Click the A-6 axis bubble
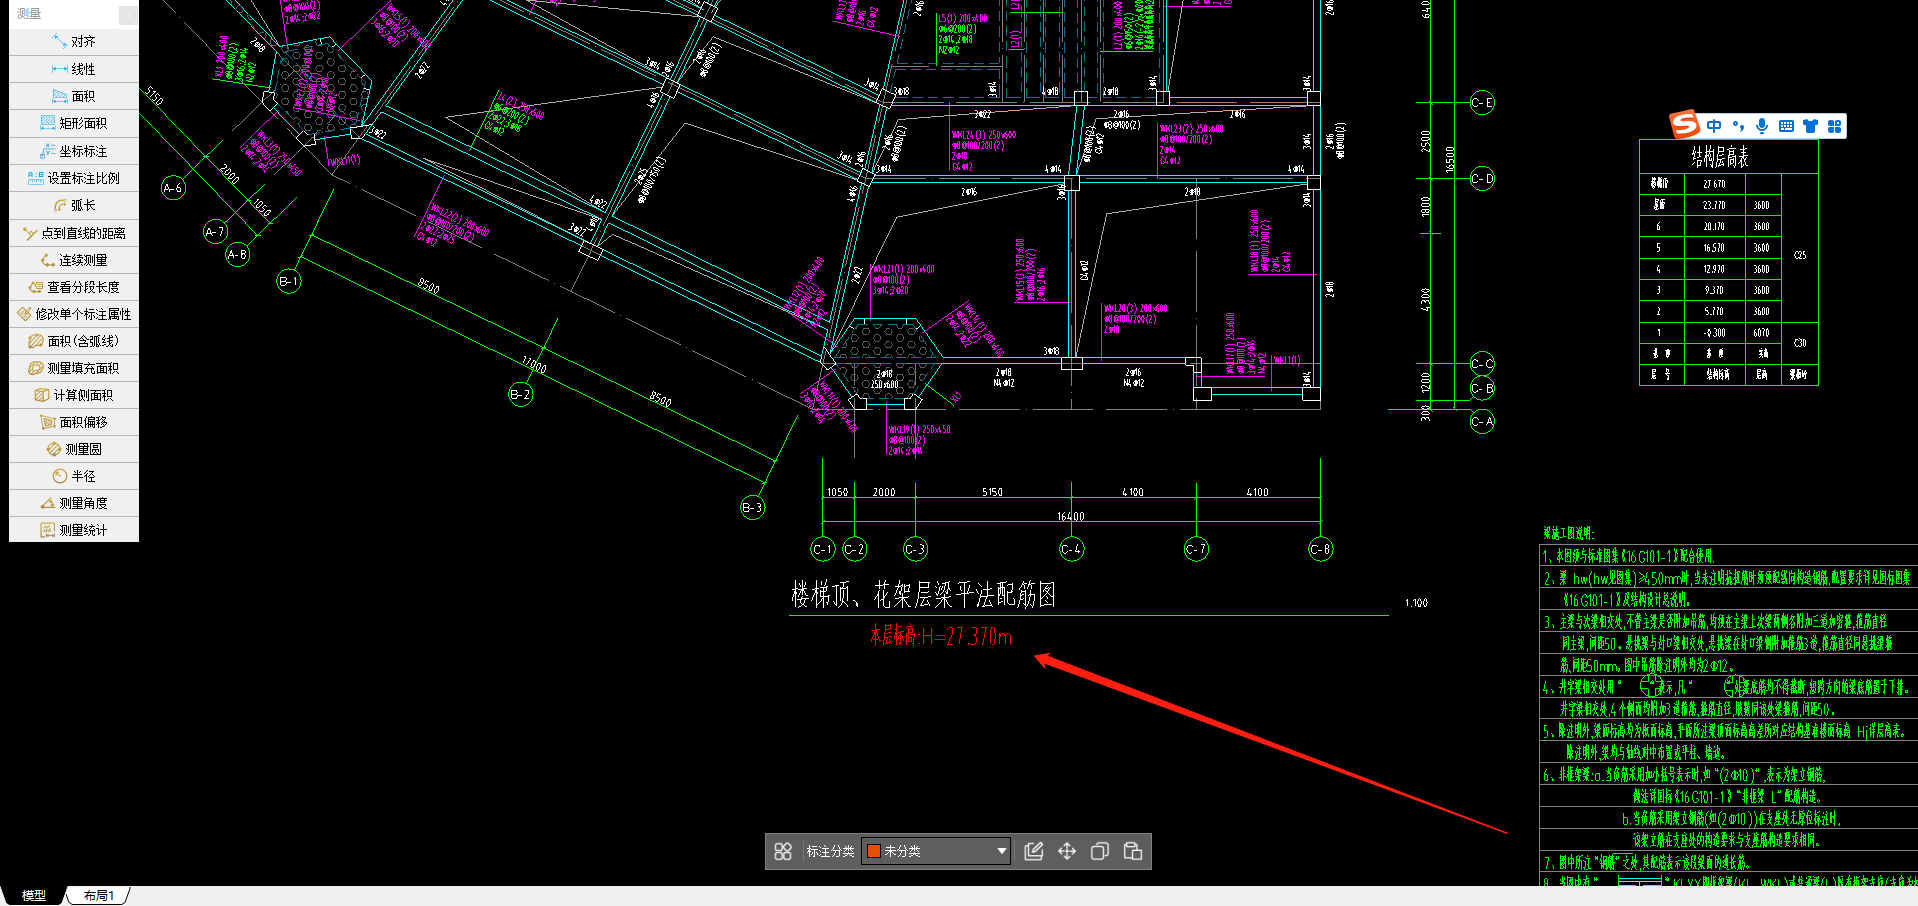Image resolution: width=1918 pixels, height=906 pixels. pos(173,188)
